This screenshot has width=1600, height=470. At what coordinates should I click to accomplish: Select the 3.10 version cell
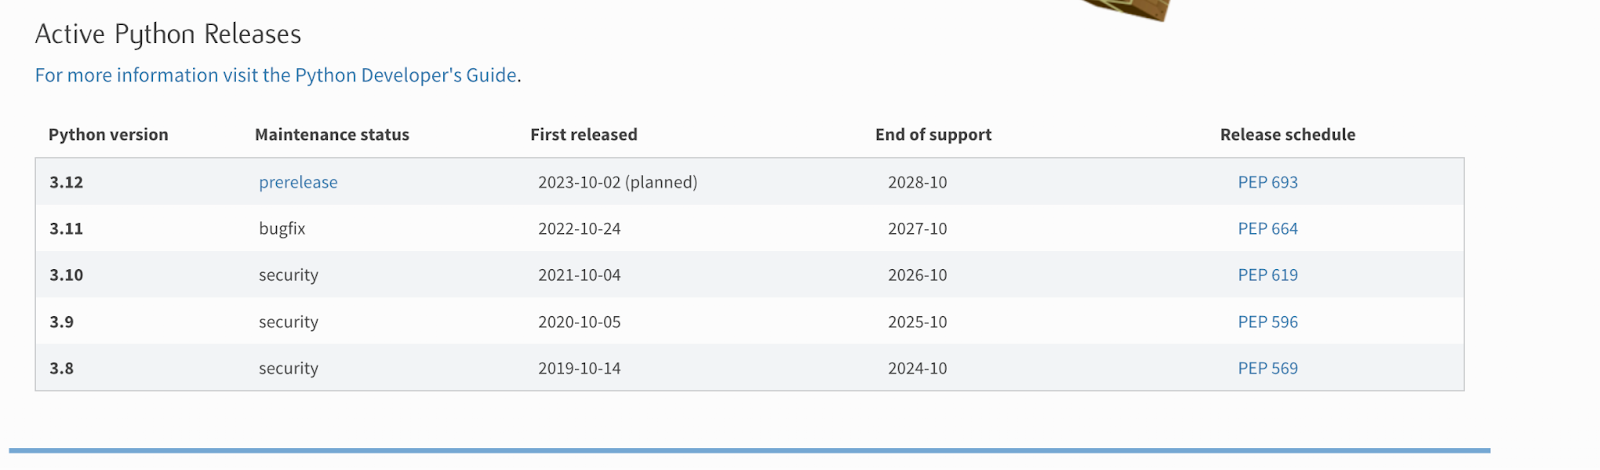coord(66,275)
